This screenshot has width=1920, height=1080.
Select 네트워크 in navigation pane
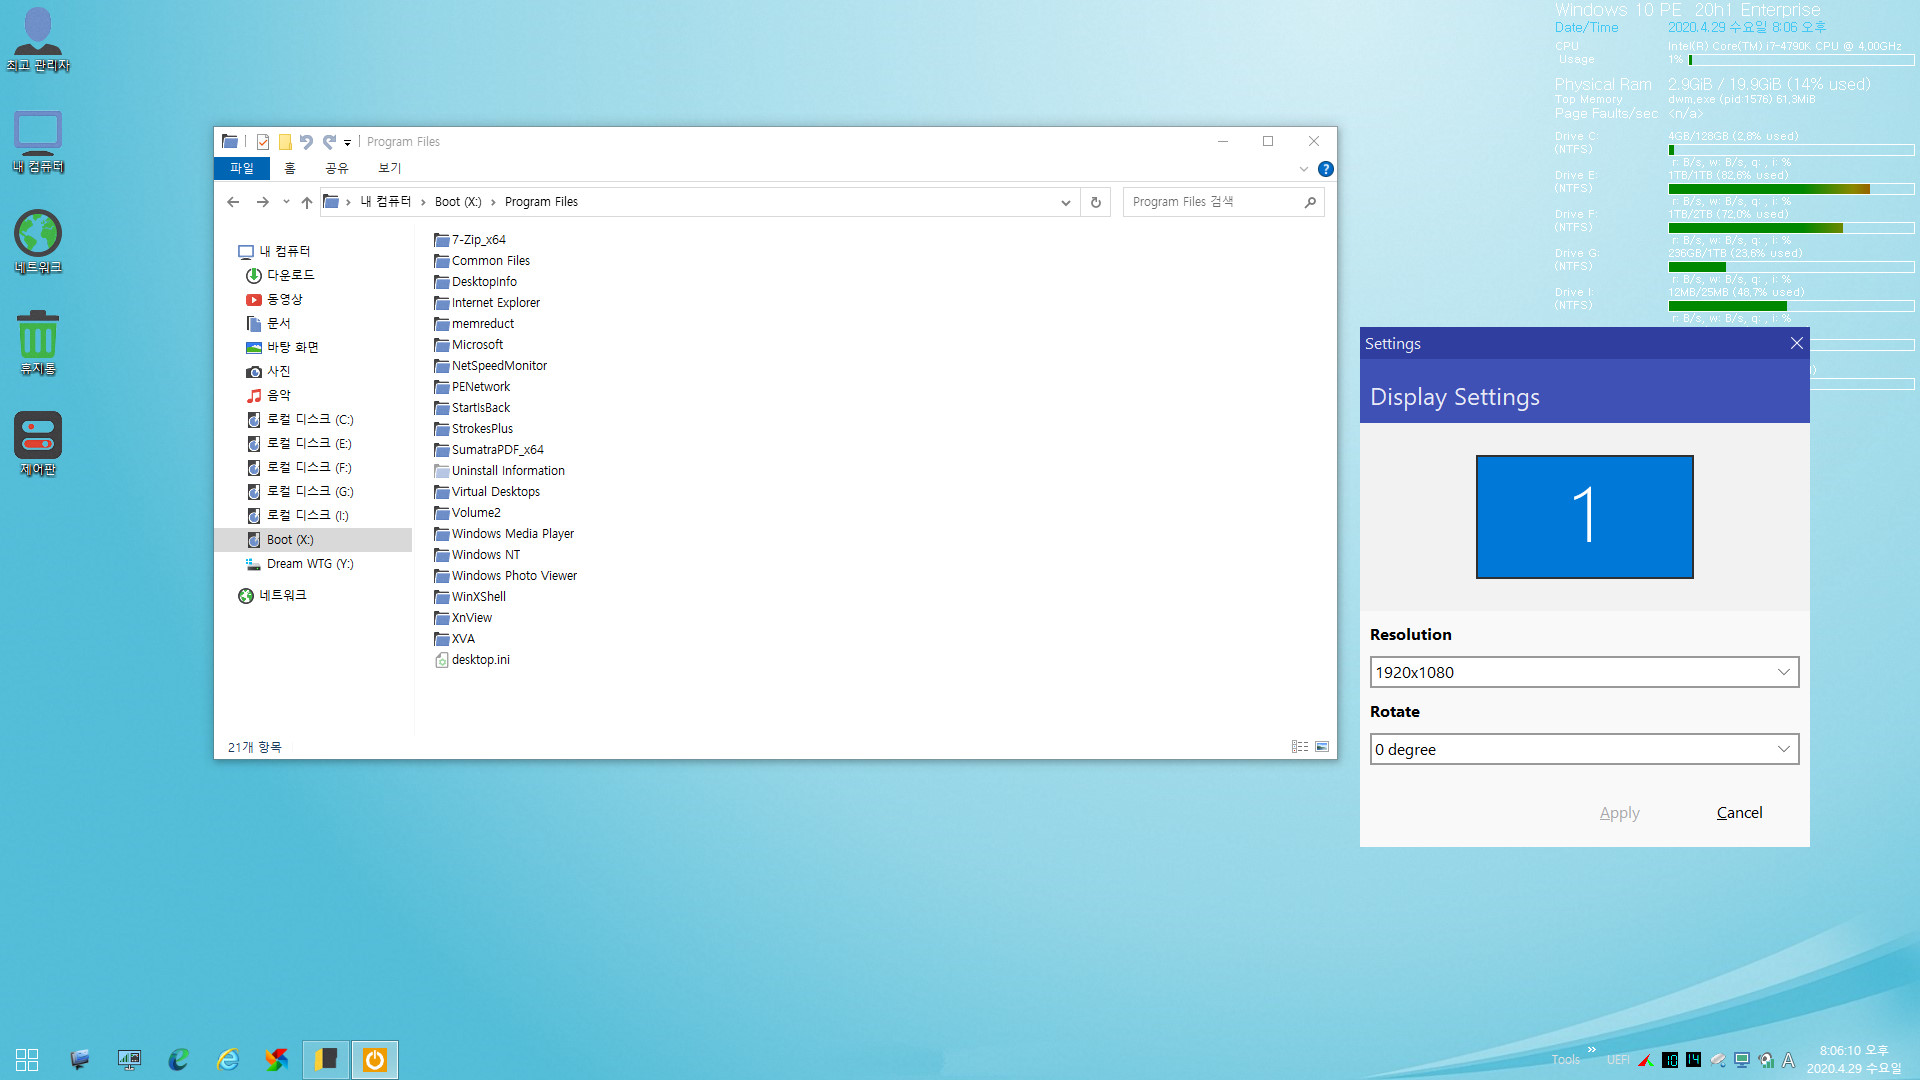pyautogui.click(x=272, y=596)
